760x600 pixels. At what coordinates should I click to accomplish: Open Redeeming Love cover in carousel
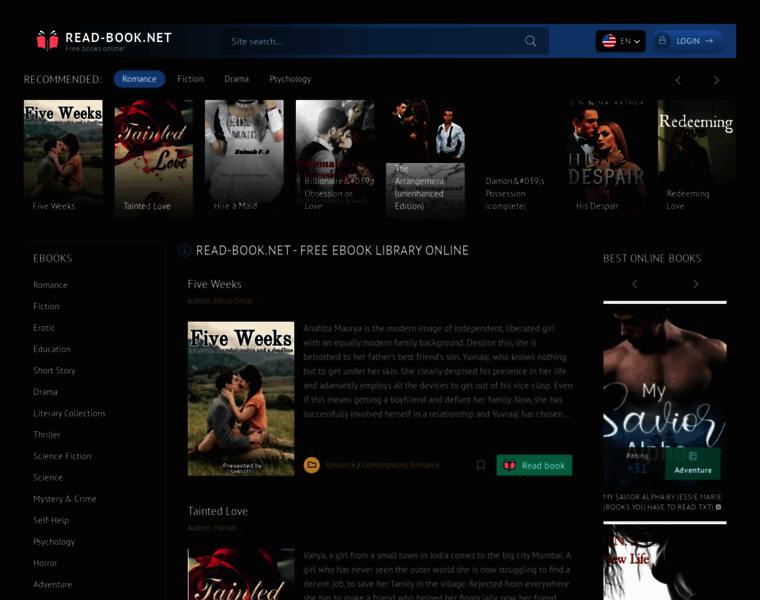697,158
